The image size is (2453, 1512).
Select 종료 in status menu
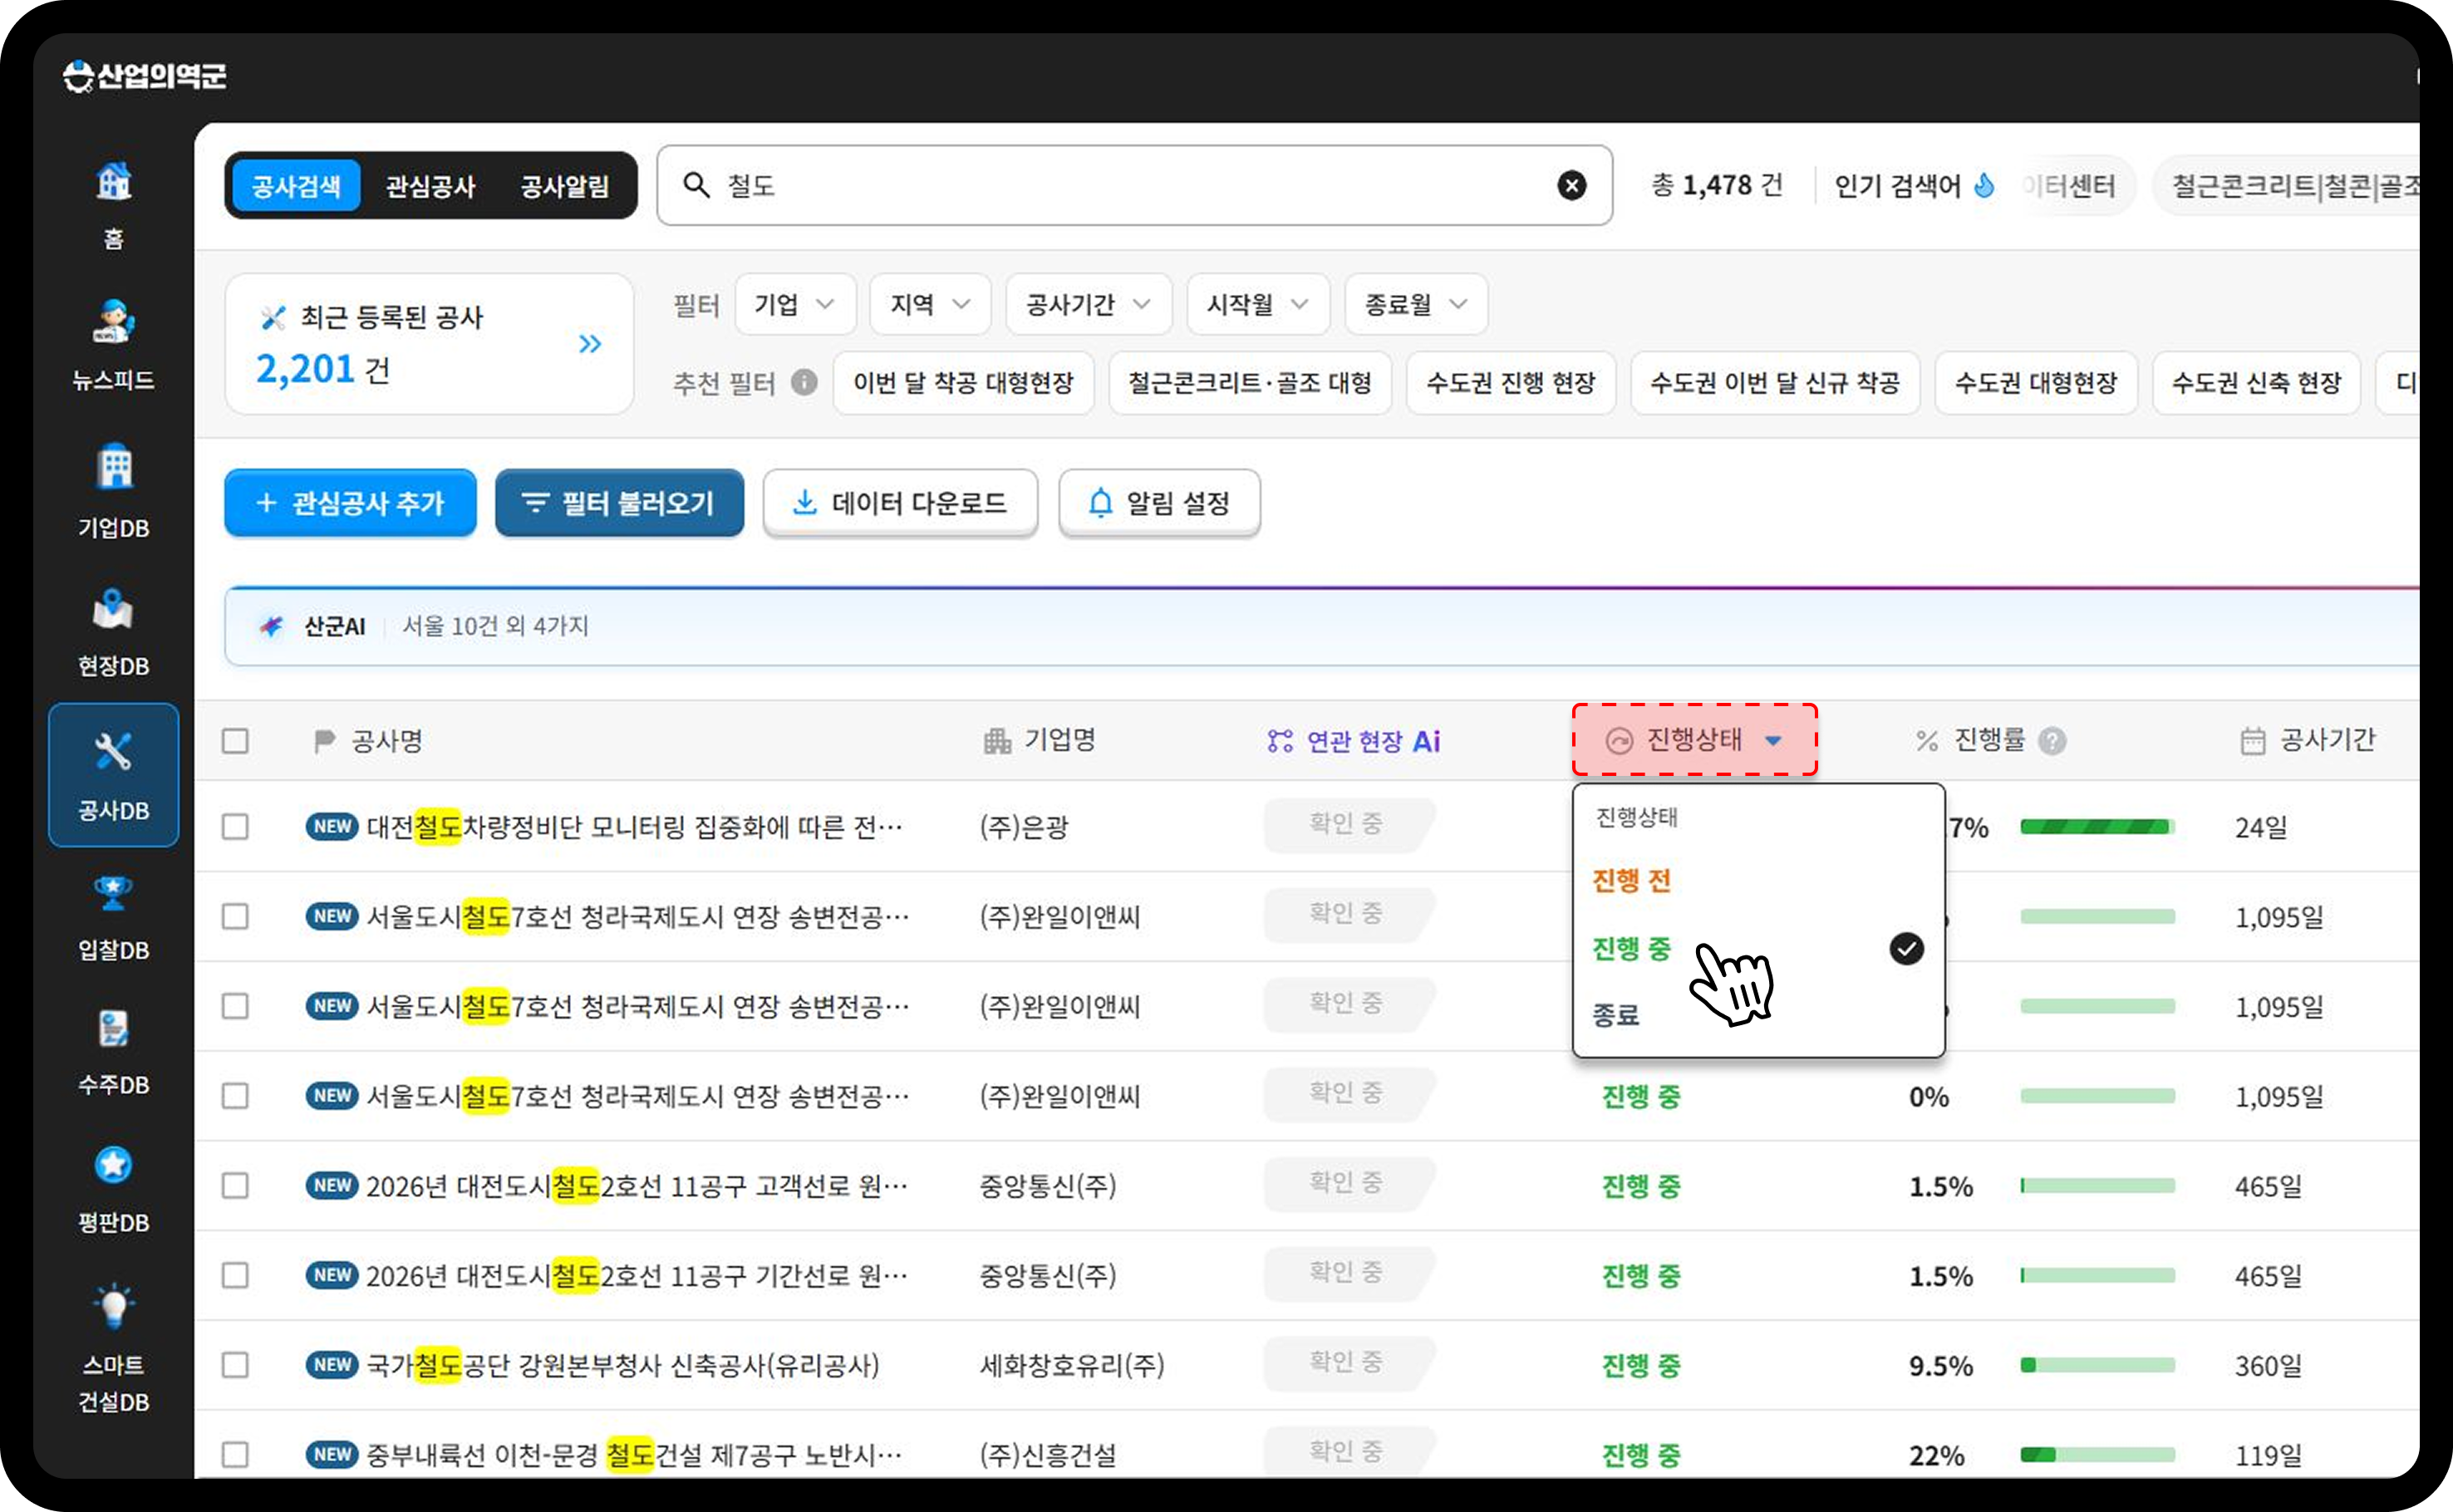pos(1616,1015)
